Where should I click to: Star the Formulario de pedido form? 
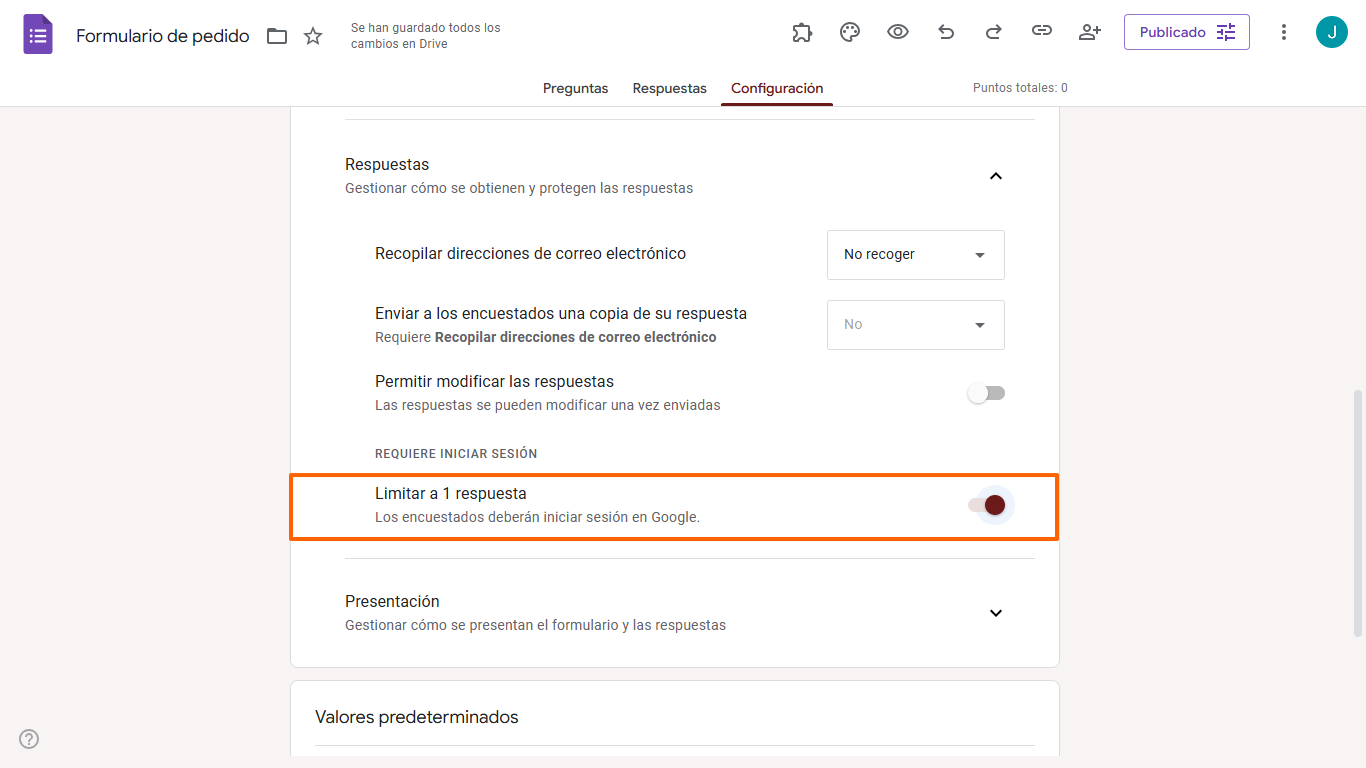(313, 36)
